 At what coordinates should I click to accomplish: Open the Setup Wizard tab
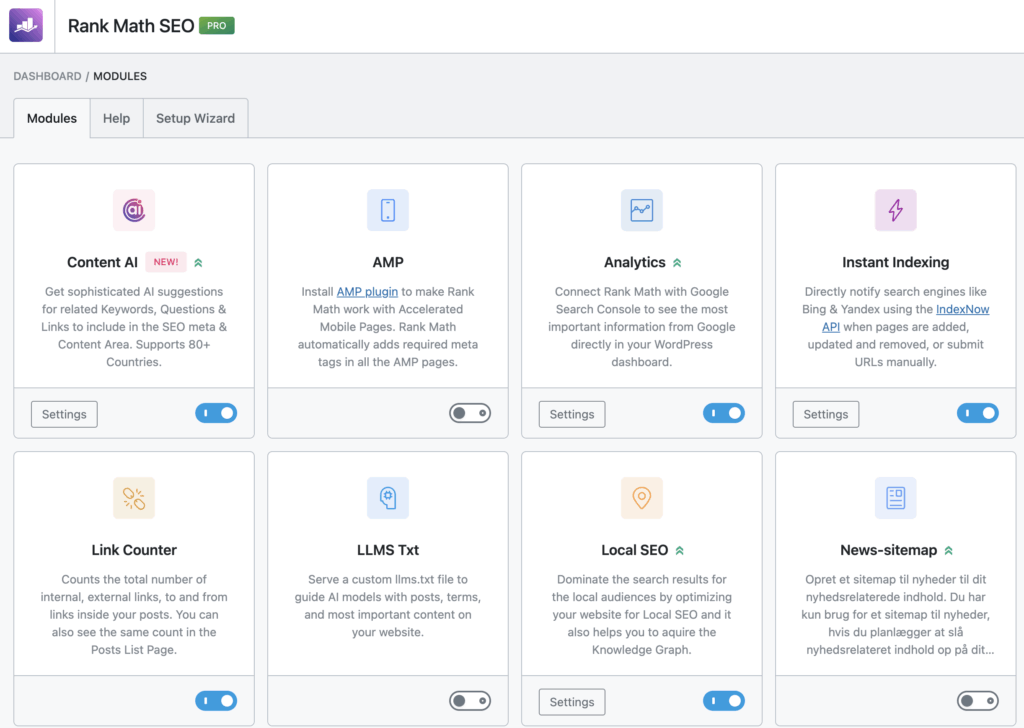click(x=195, y=118)
